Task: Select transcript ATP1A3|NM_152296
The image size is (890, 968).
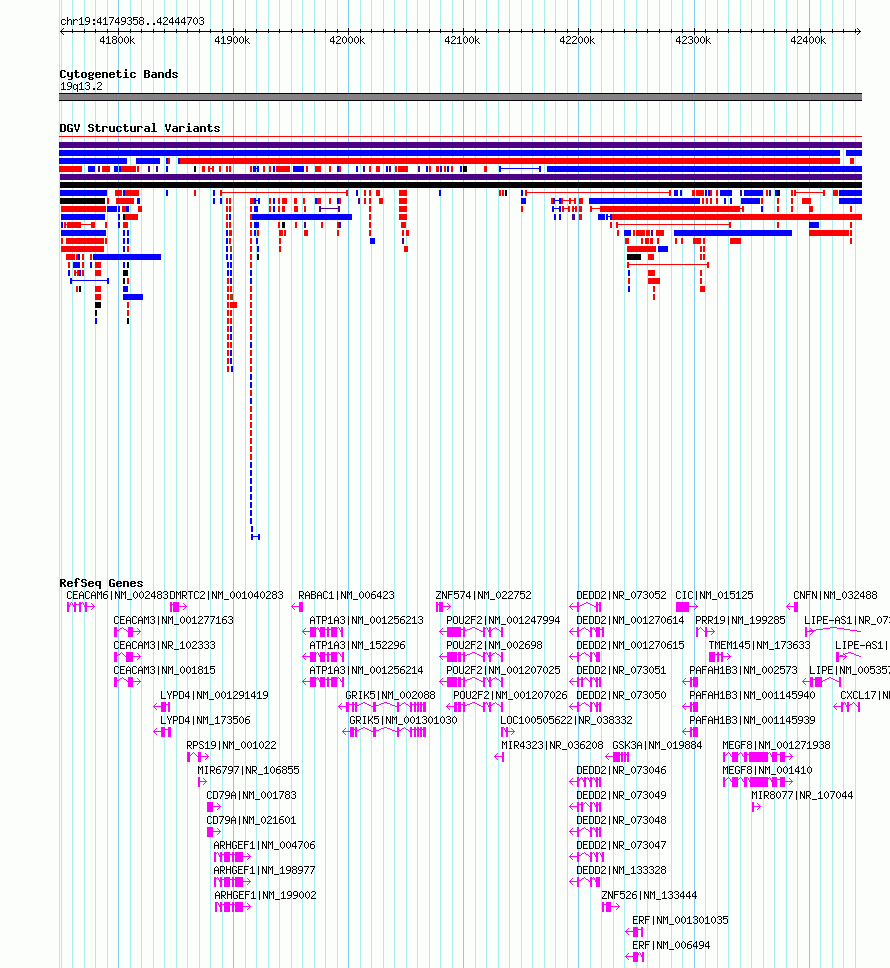Action: tap(357, 645)
